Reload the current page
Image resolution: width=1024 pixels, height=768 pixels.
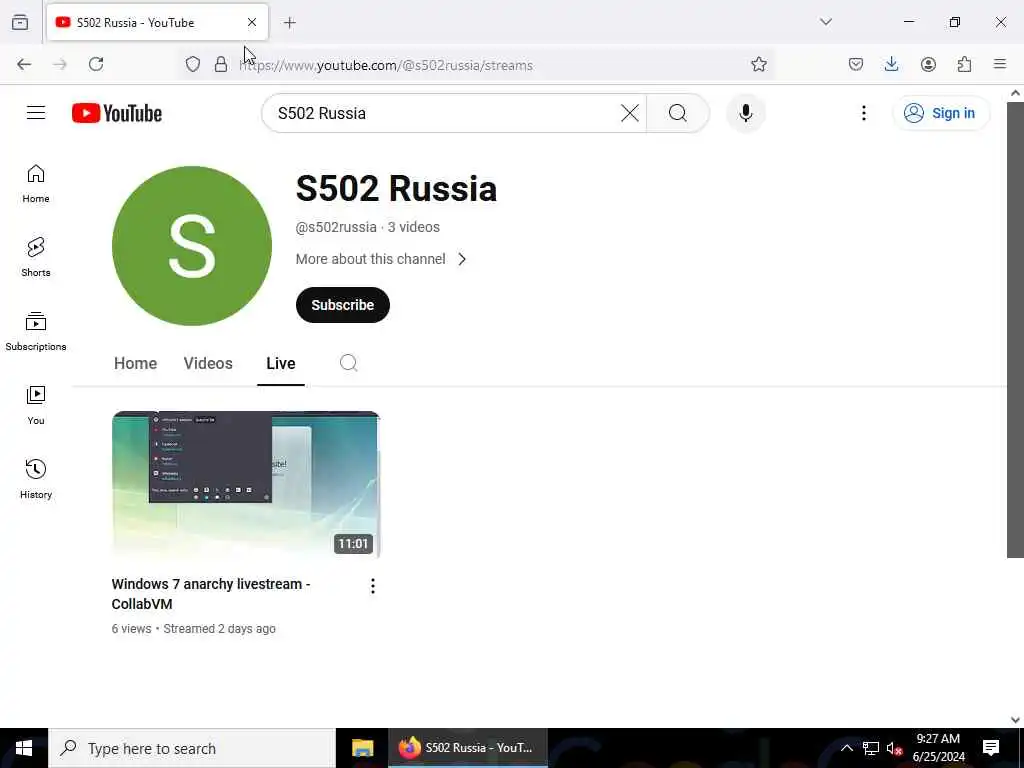click(96, 64)
